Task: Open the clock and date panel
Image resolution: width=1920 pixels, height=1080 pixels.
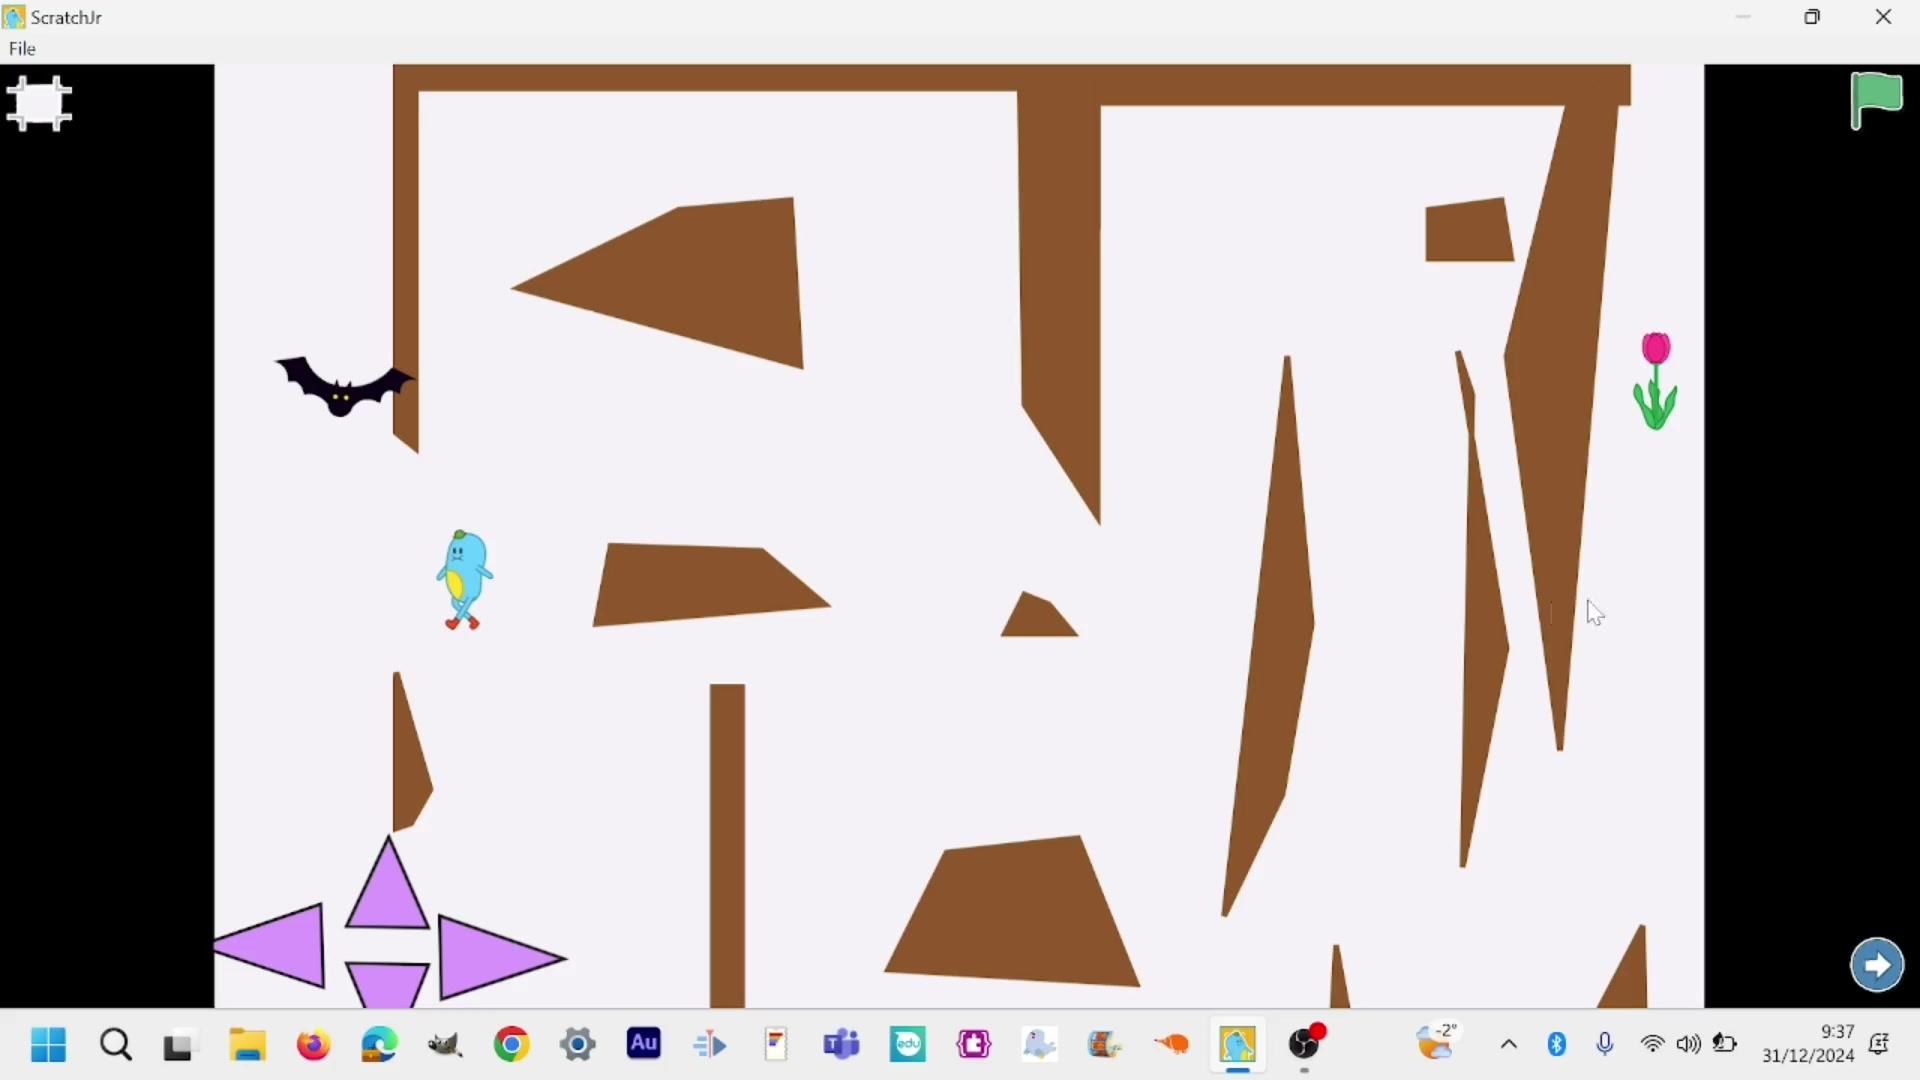Action: (x=1808, y=1044)
